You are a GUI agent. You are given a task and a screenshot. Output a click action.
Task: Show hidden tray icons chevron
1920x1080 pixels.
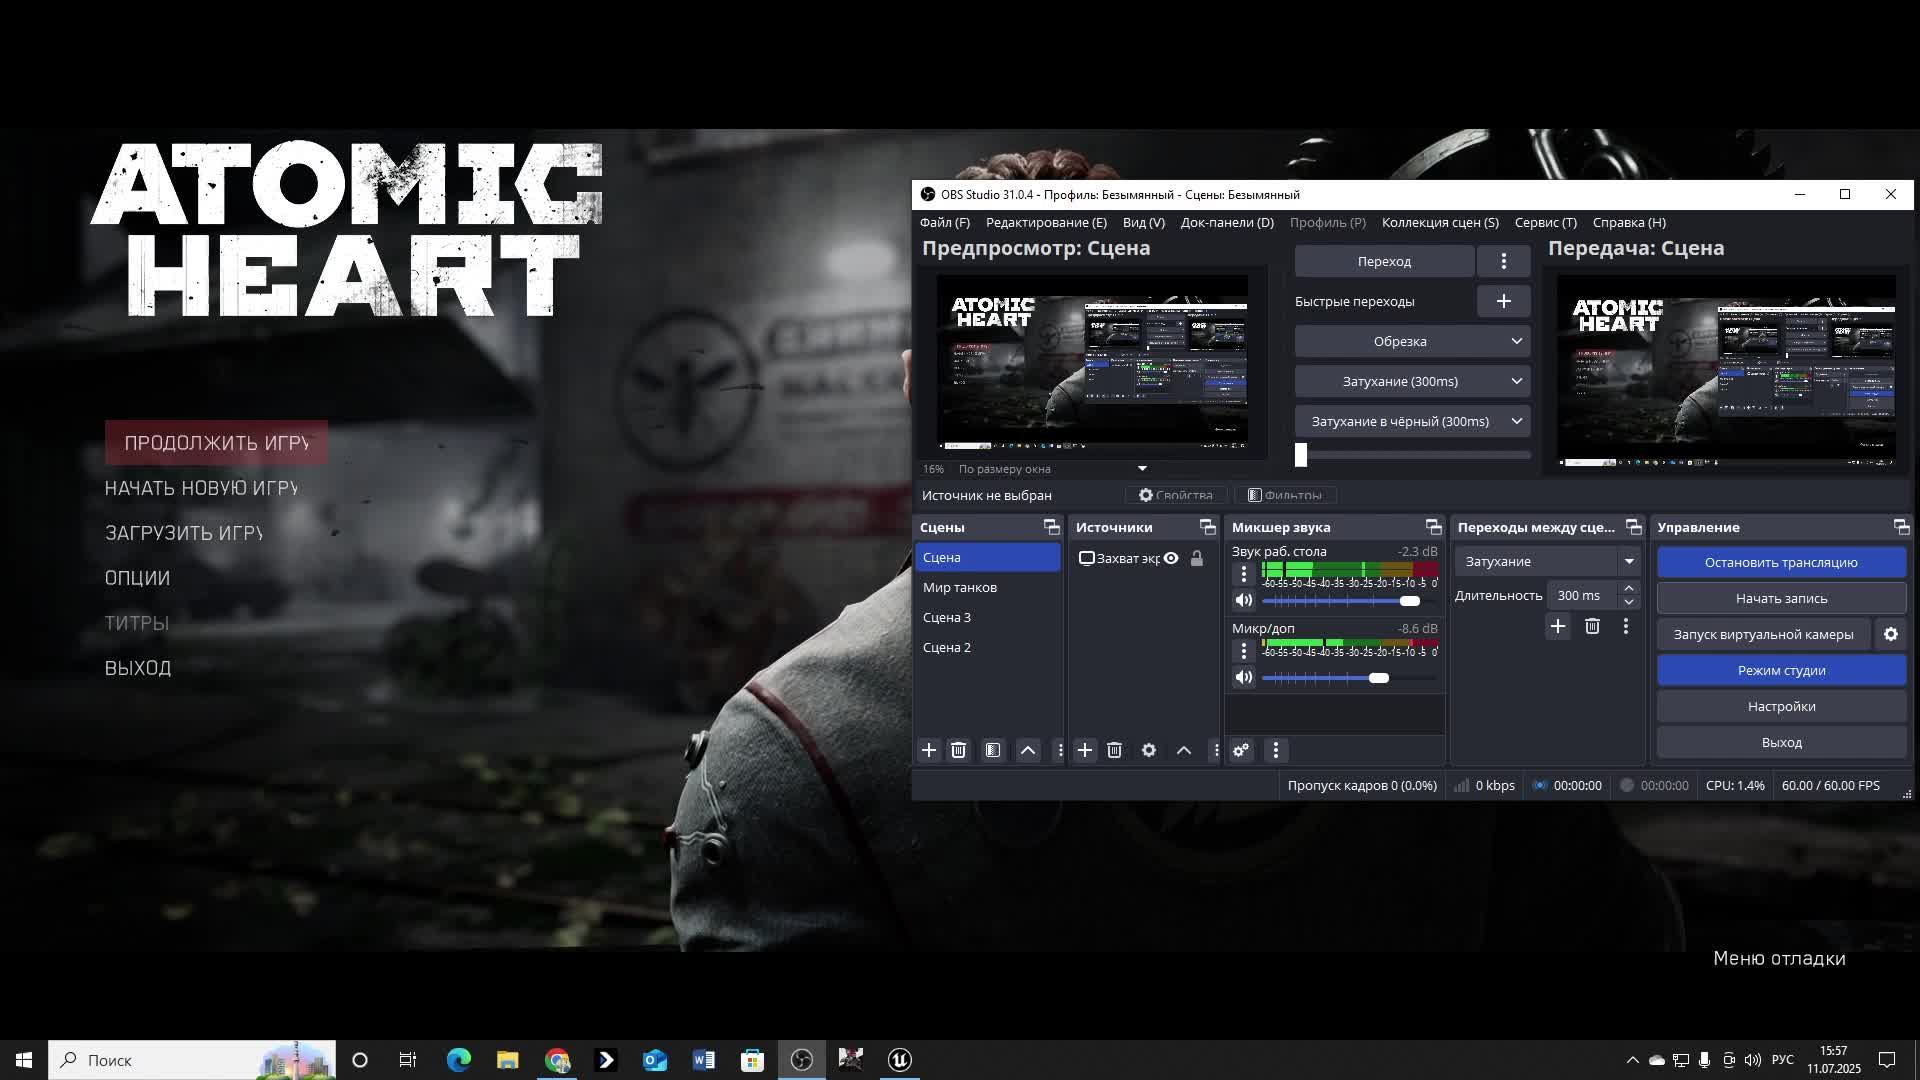point(1632,1060)
